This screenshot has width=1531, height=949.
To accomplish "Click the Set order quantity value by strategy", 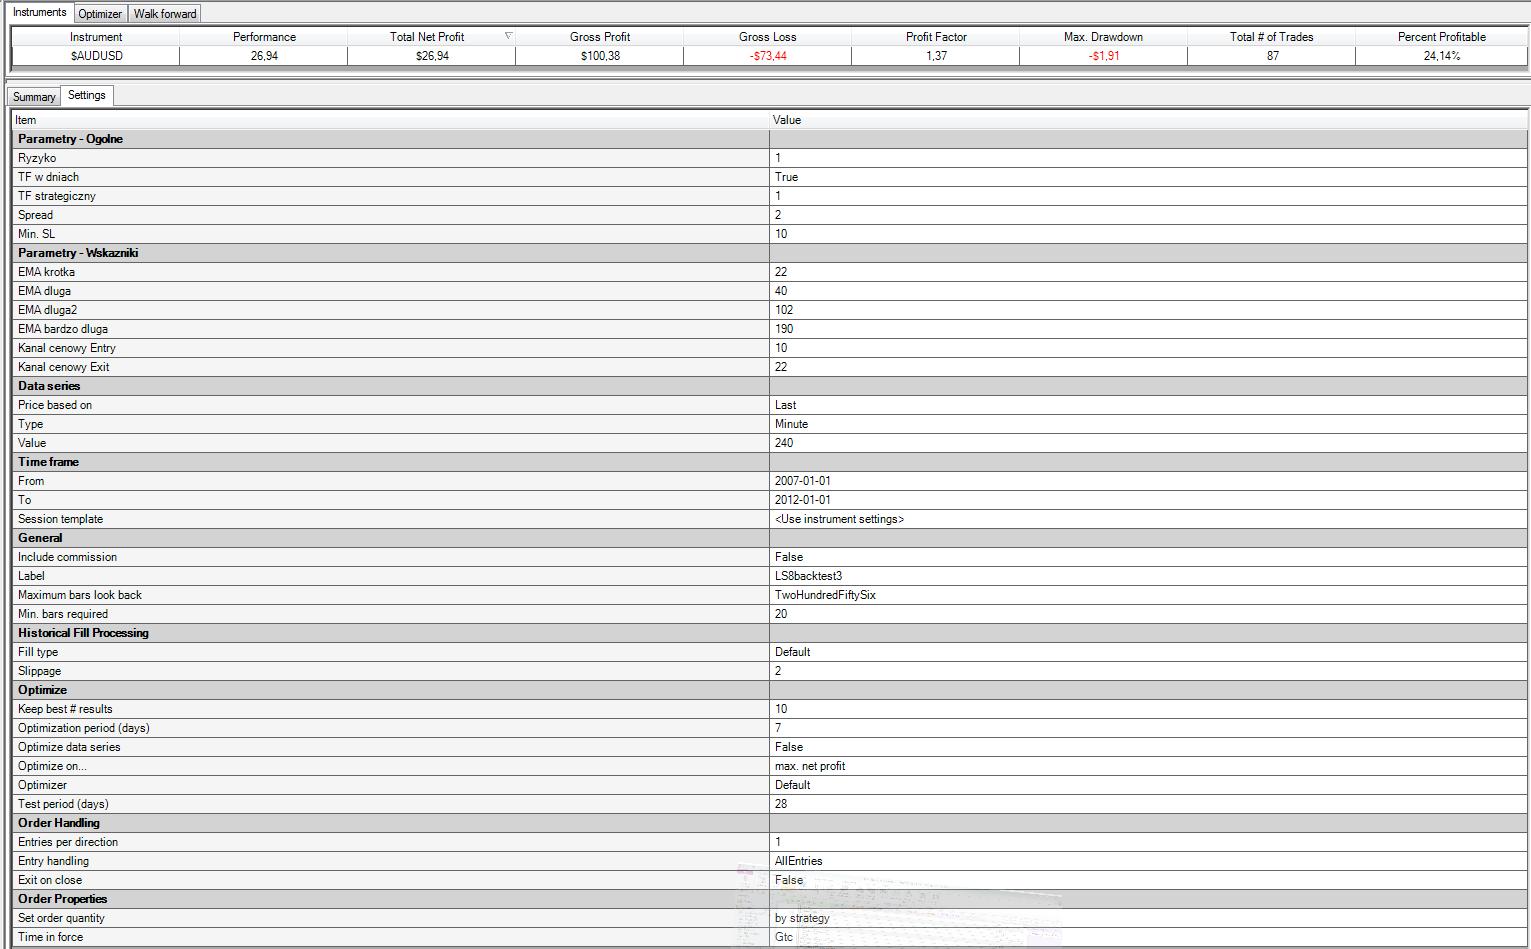I will click(802, 918).
